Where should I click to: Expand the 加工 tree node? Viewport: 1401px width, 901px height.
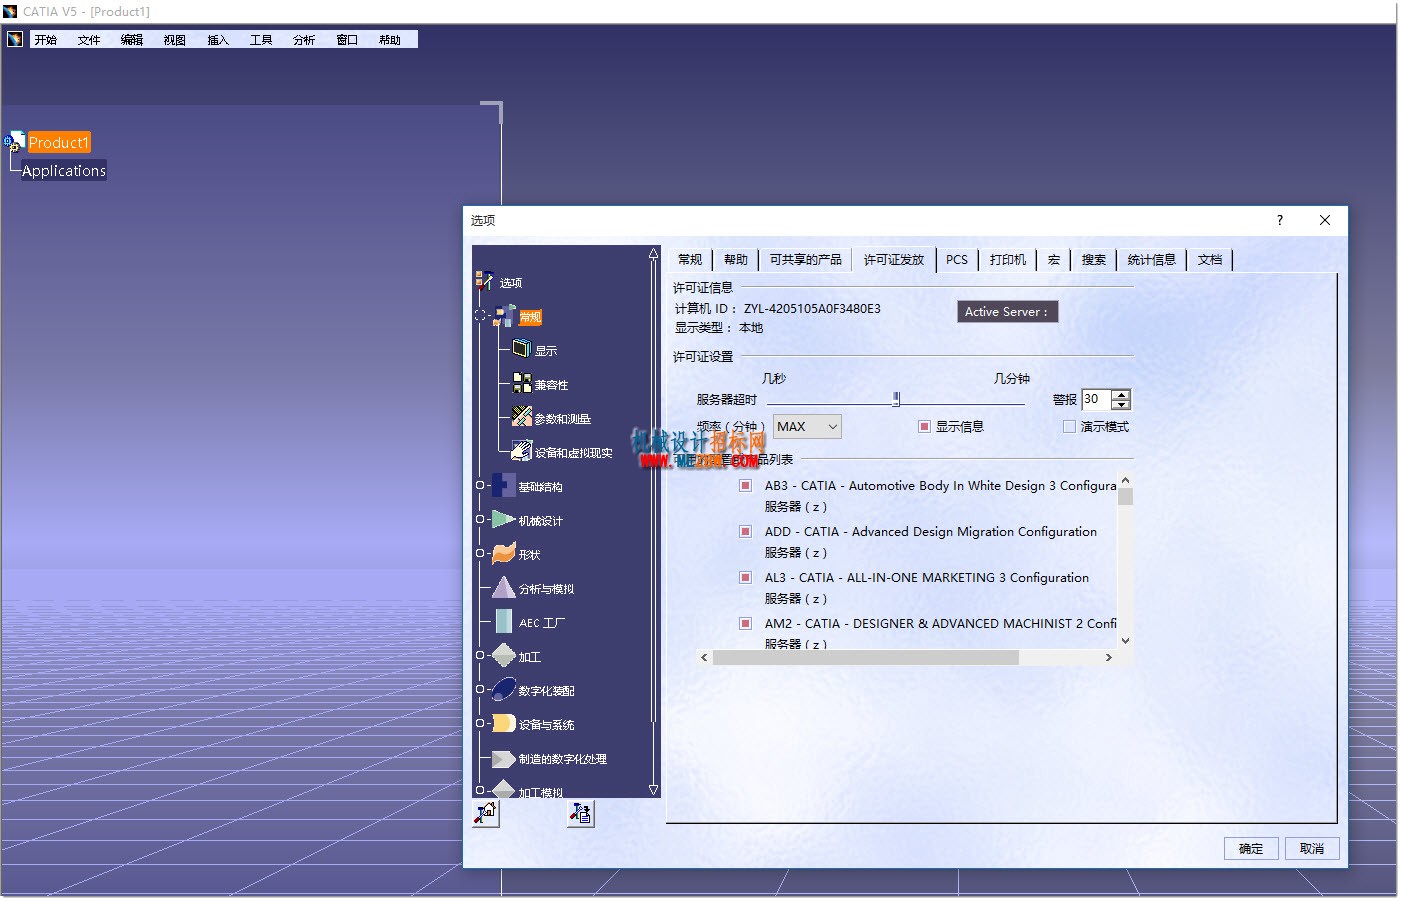pos(480,655)
